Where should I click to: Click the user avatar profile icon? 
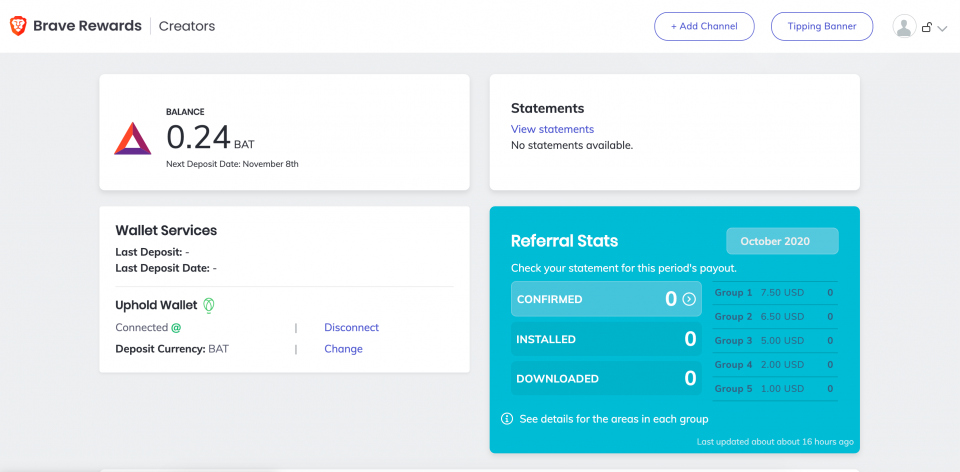click(x=904, y=26)
